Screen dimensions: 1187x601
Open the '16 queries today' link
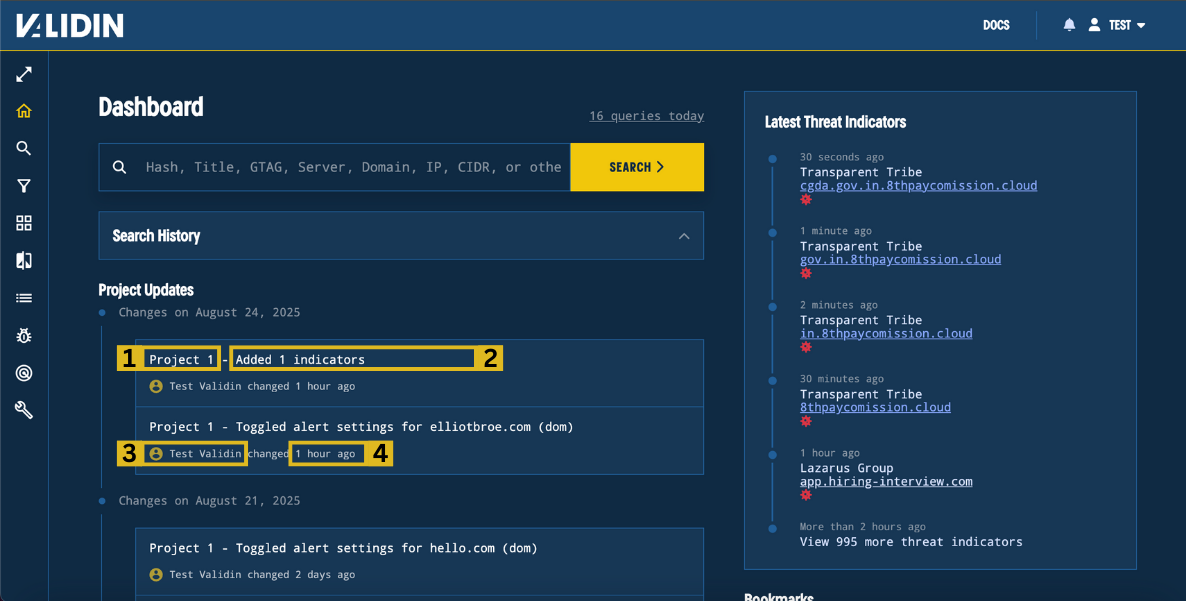coord(646,116)
